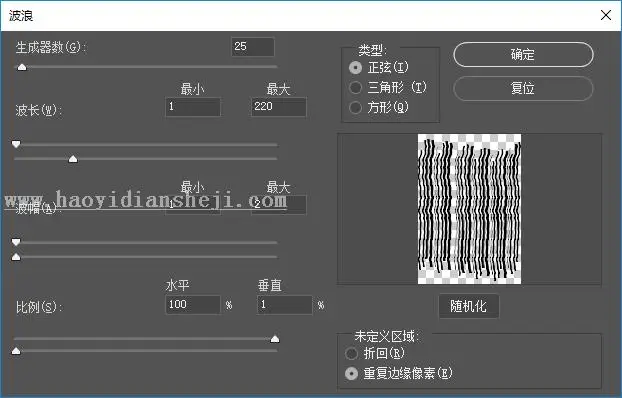Click the 波长 minimum slider handle
This screenshot has width=622, height=398.
[16, 144]
